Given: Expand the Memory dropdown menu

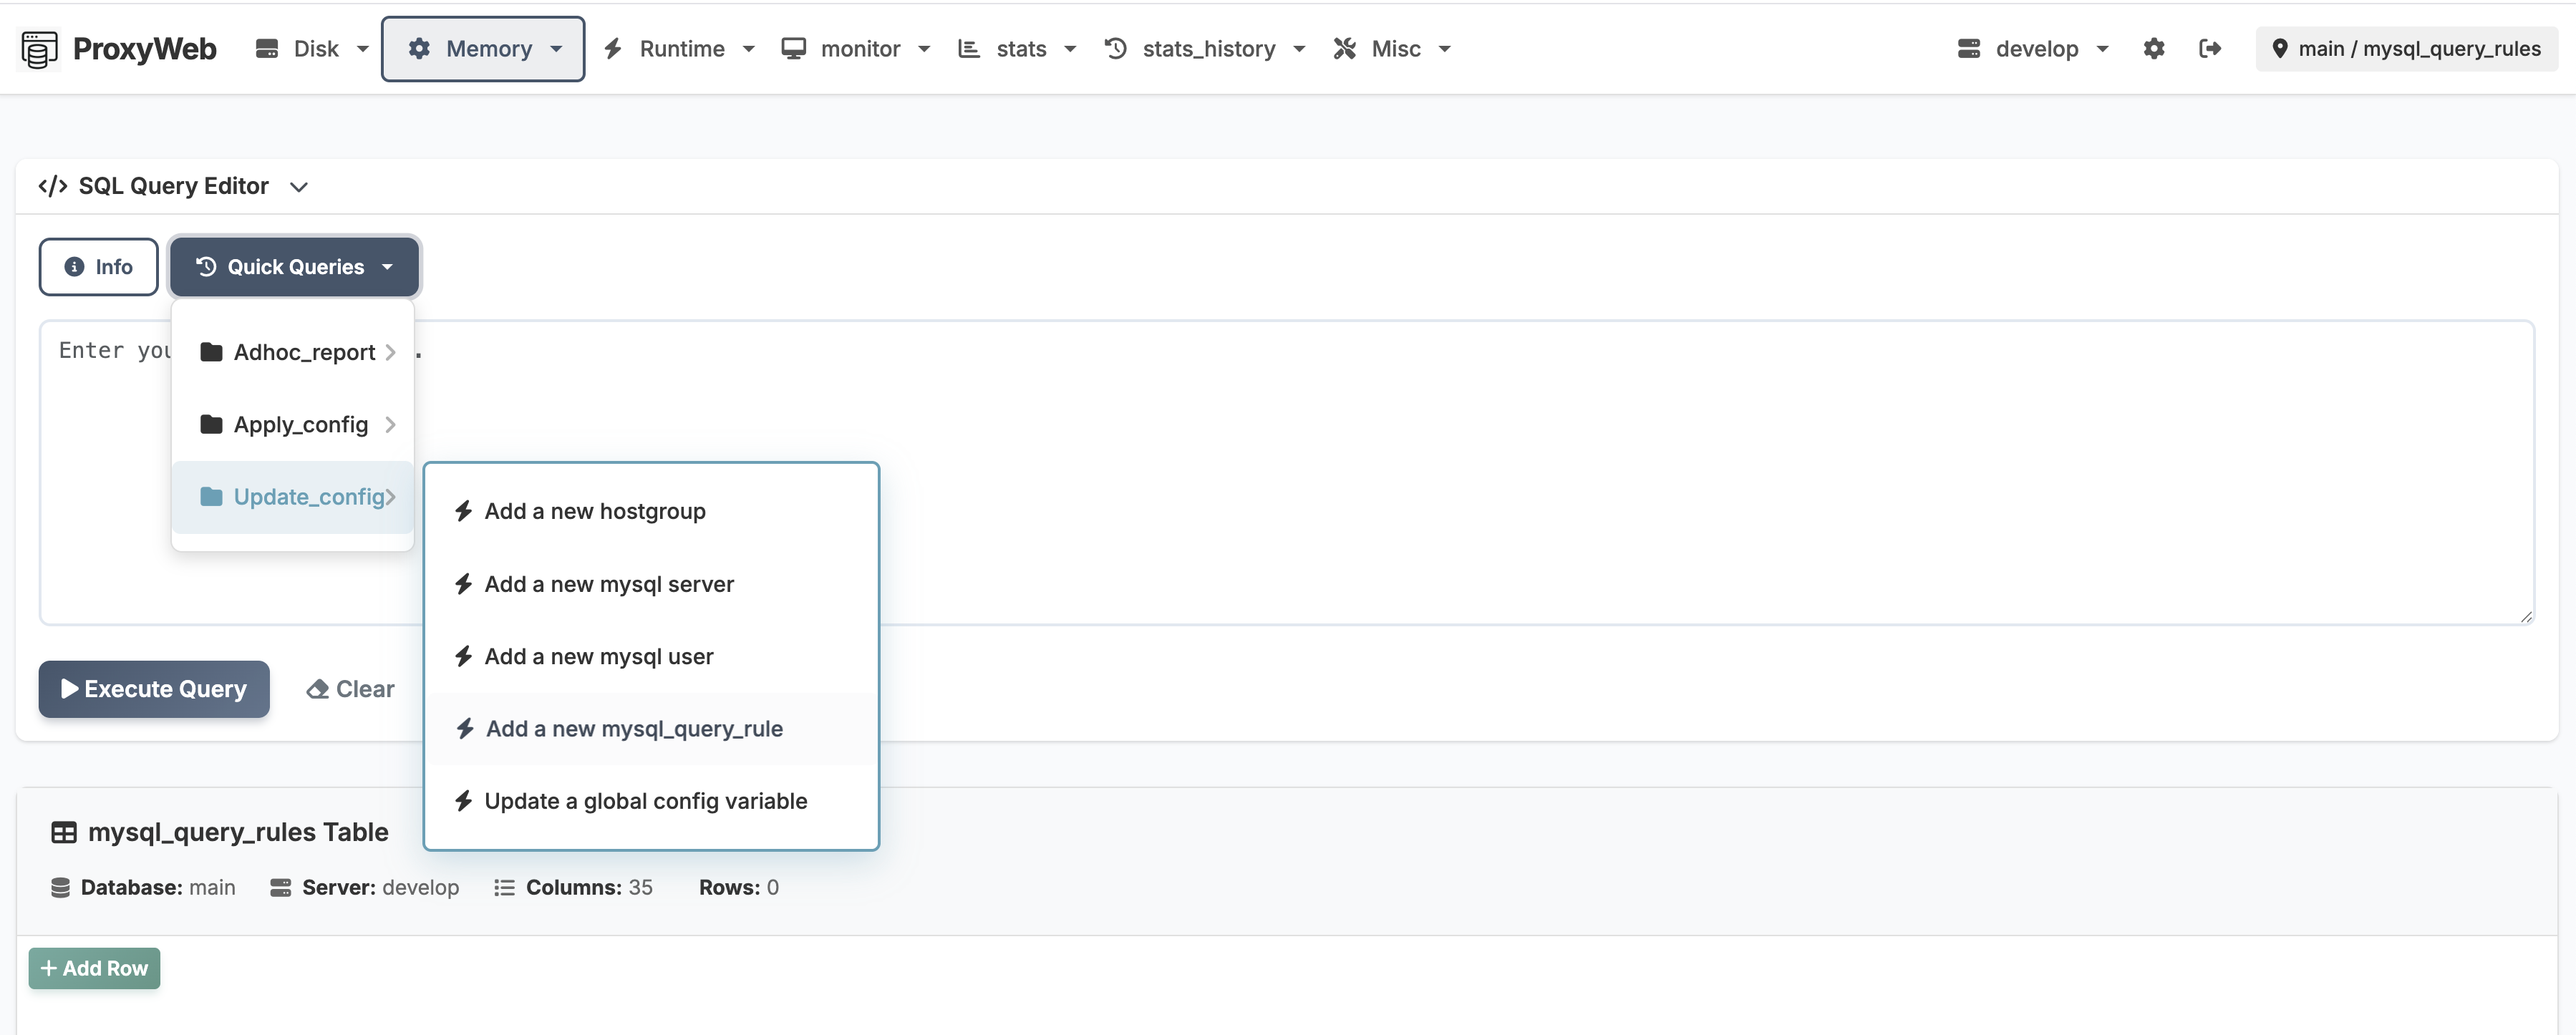Looking at the screenshot, I should pyautogui.click(x=484, y=48).
